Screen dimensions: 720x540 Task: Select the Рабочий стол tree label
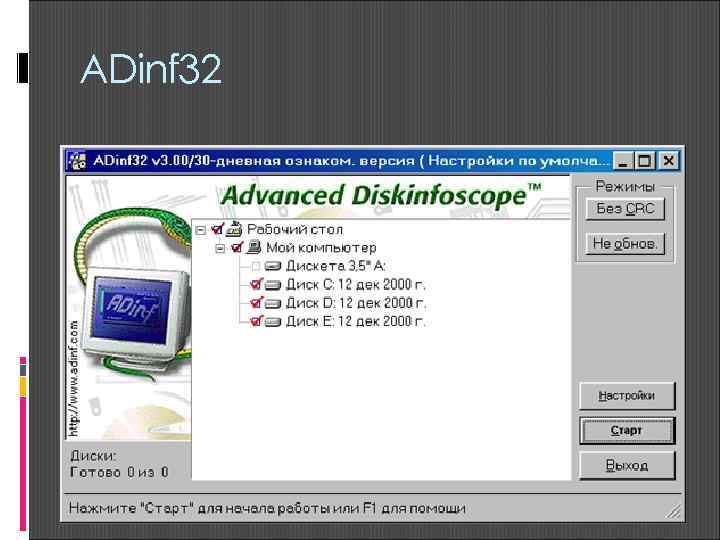coord(295,229)
